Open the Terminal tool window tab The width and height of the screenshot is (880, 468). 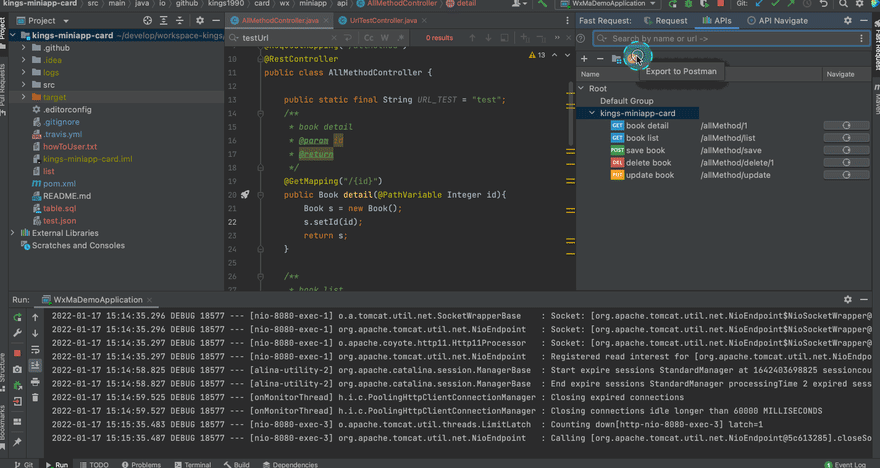coord(192,464)
